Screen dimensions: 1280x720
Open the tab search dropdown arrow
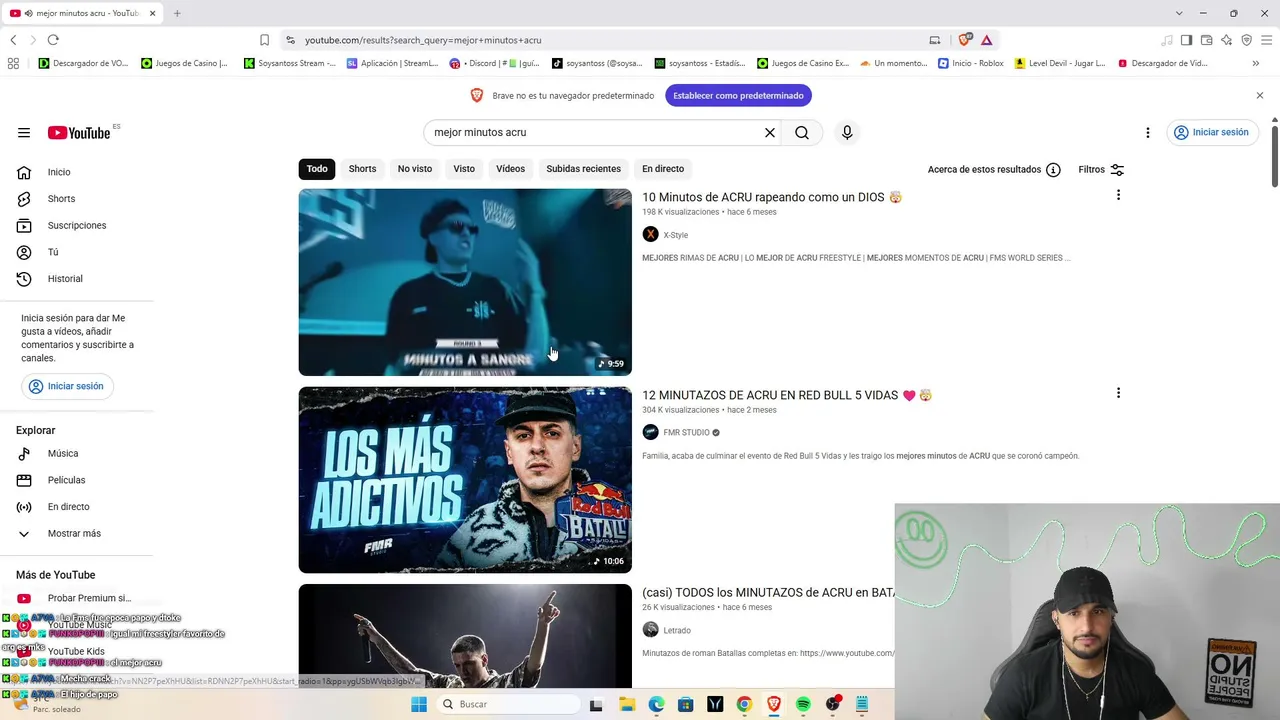[x=1179, y=13]
